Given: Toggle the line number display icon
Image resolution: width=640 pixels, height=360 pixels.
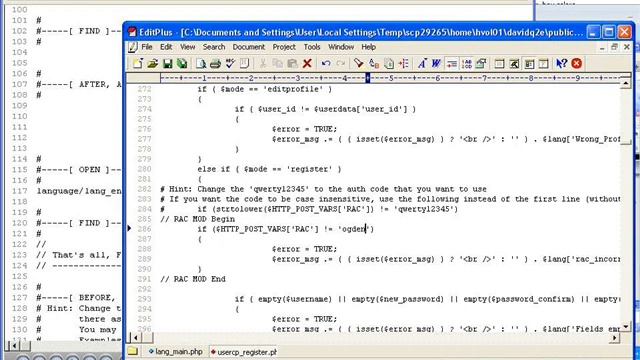Looking at the screenshot, I should 467,64.
